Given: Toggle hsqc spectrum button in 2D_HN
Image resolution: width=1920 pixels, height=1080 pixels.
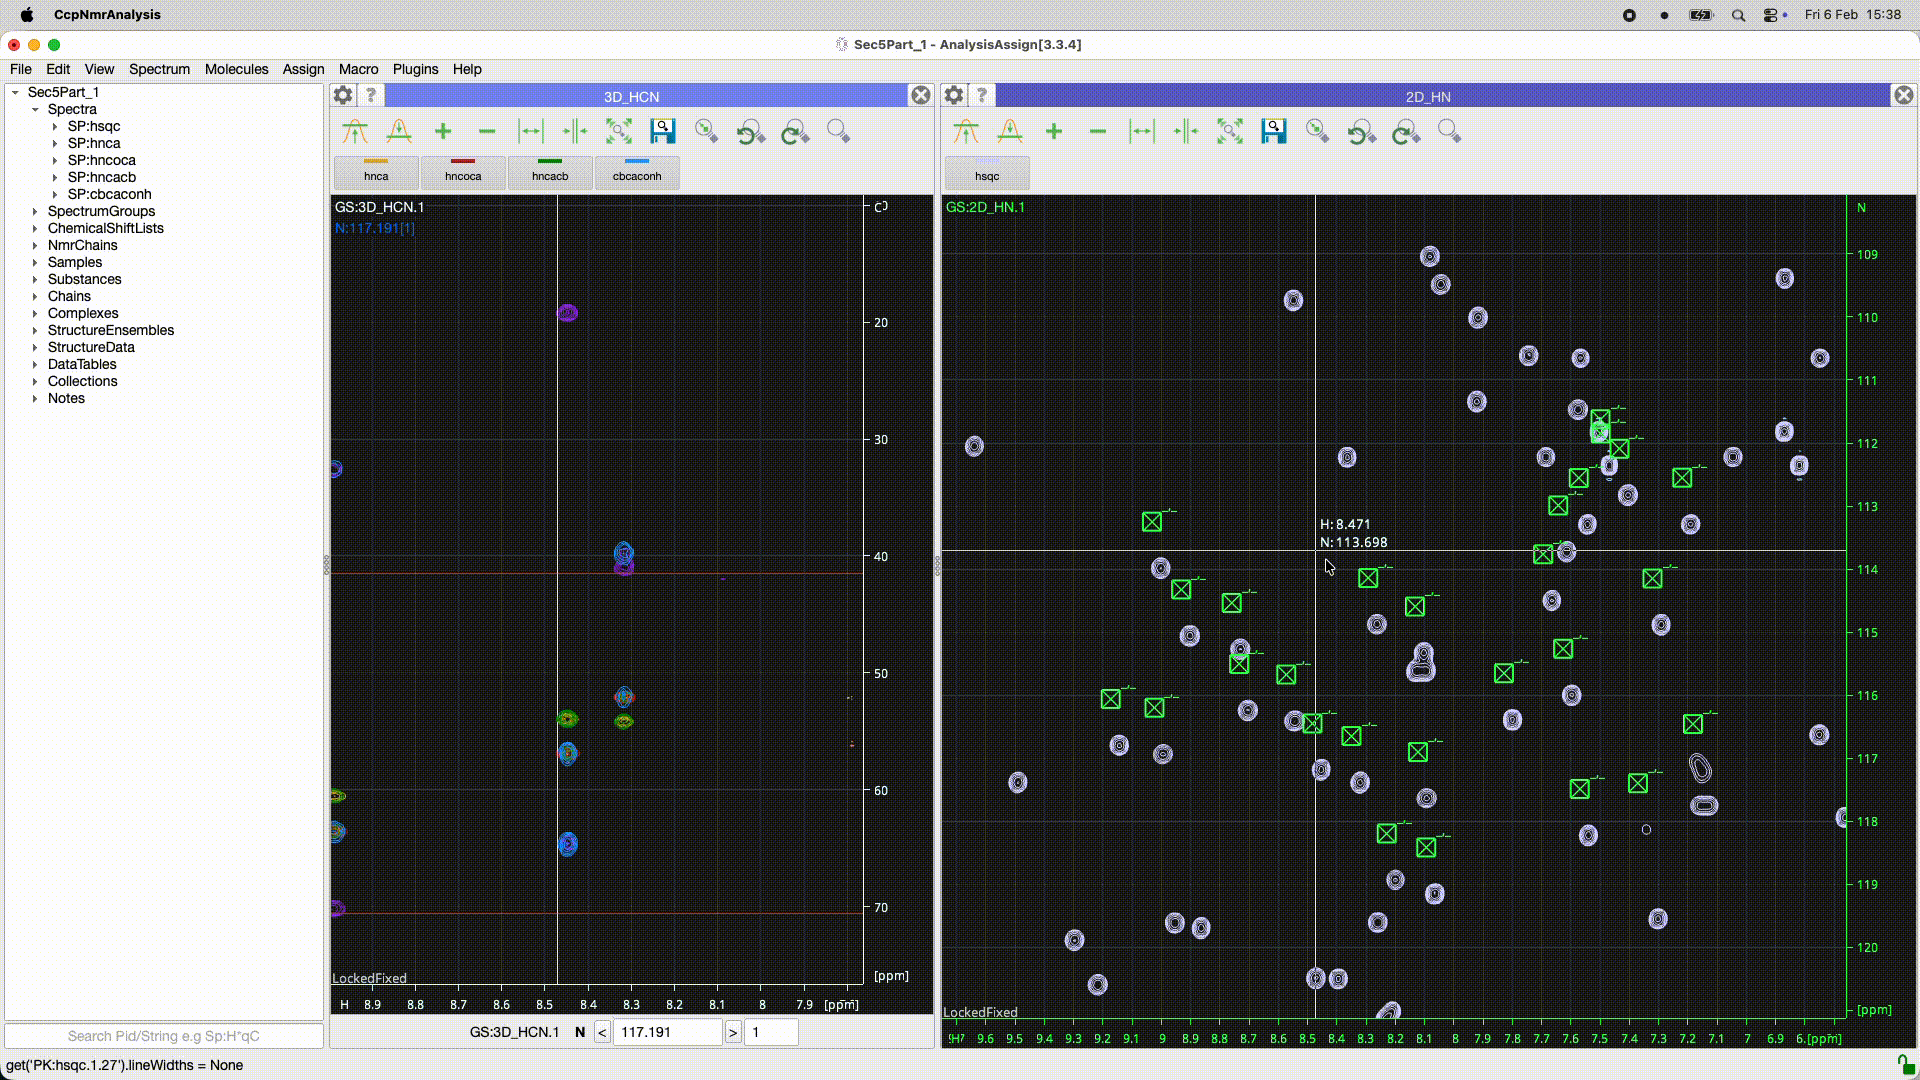Looking at the screenshot, I should 987,172.
